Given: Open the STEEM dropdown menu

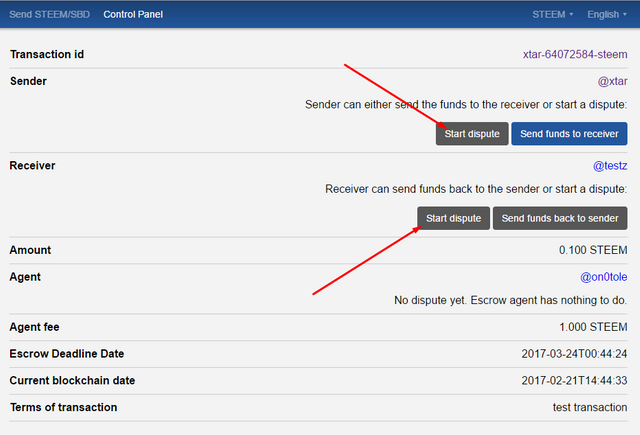Looking at the screenshot, I should pos(553,15).
